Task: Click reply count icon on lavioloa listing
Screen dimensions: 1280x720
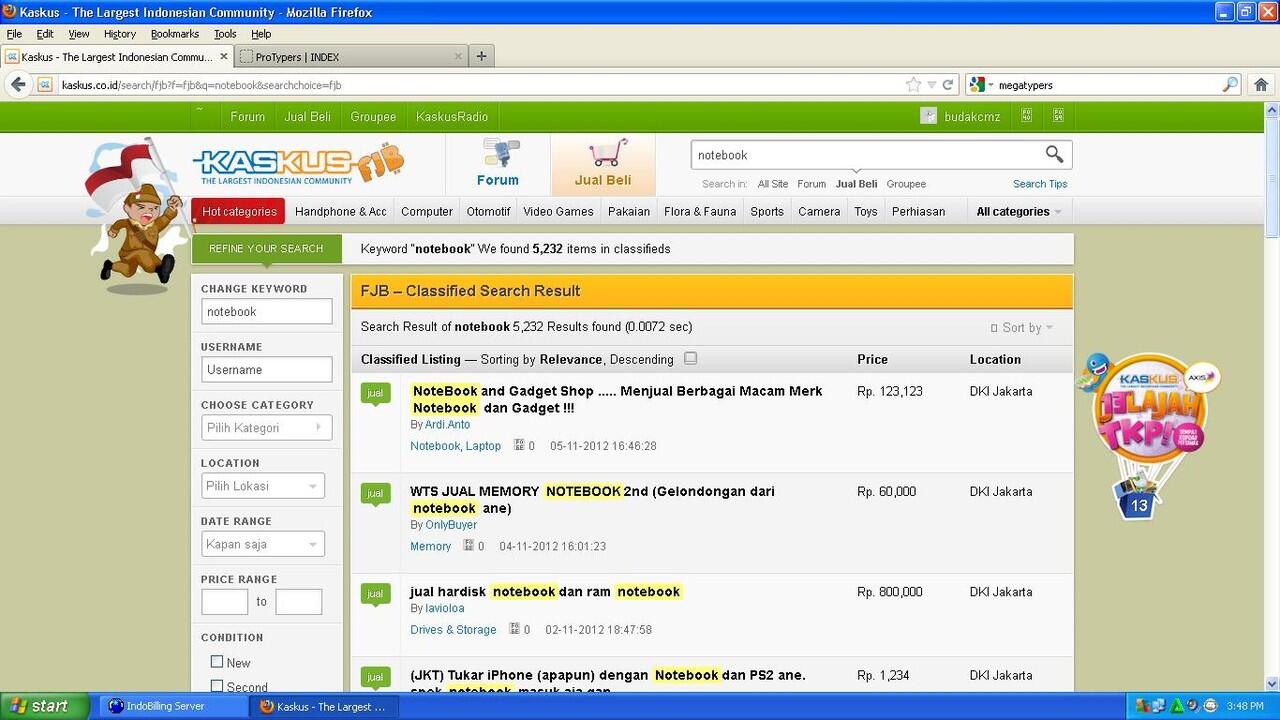Action: coord(514,629)
